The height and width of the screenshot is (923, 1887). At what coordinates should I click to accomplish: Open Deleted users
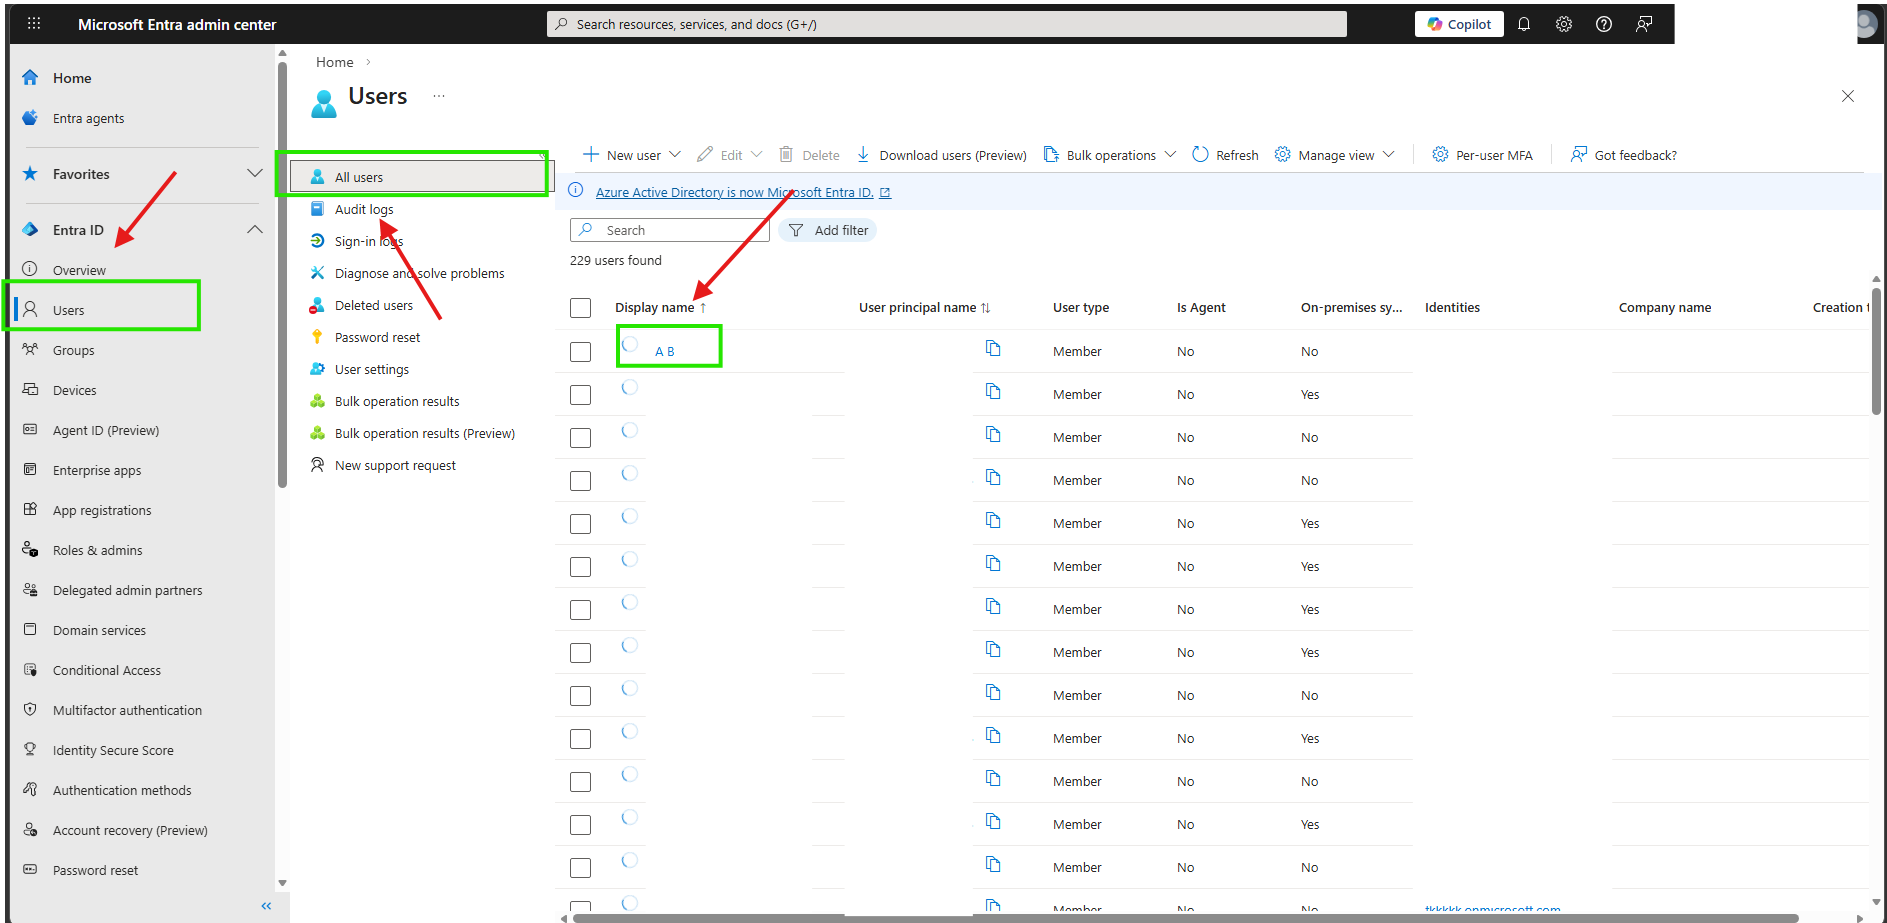(374, 305)
